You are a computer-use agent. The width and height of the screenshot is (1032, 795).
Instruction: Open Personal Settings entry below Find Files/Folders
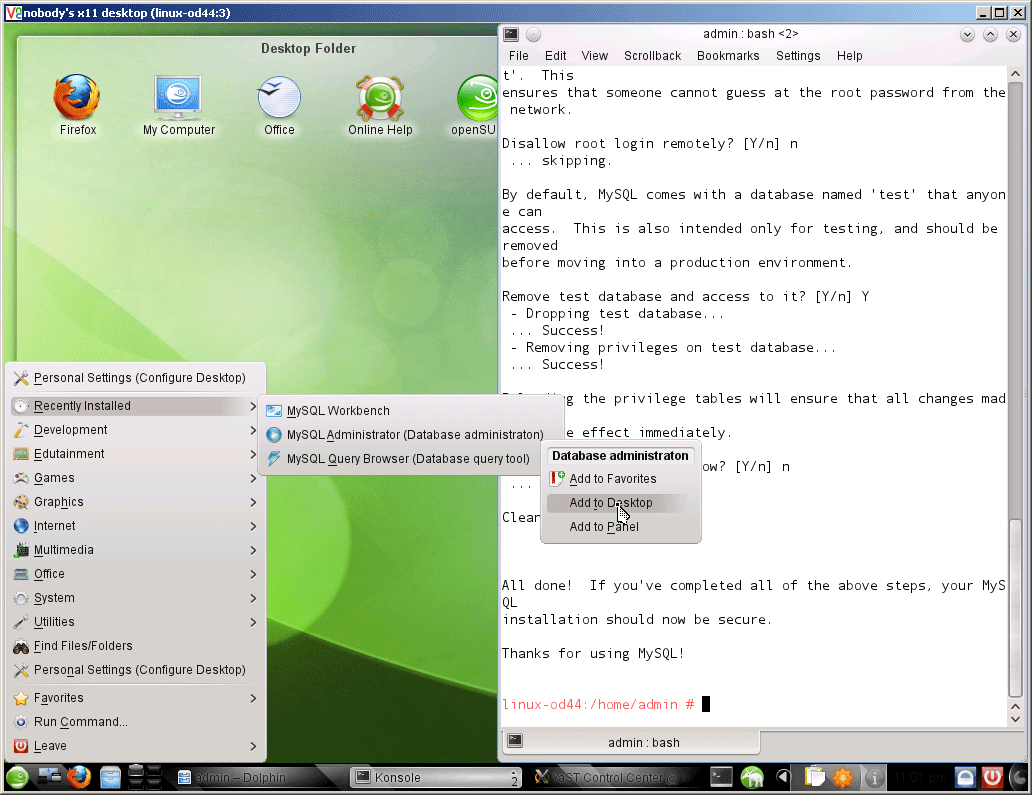(135, 670)
